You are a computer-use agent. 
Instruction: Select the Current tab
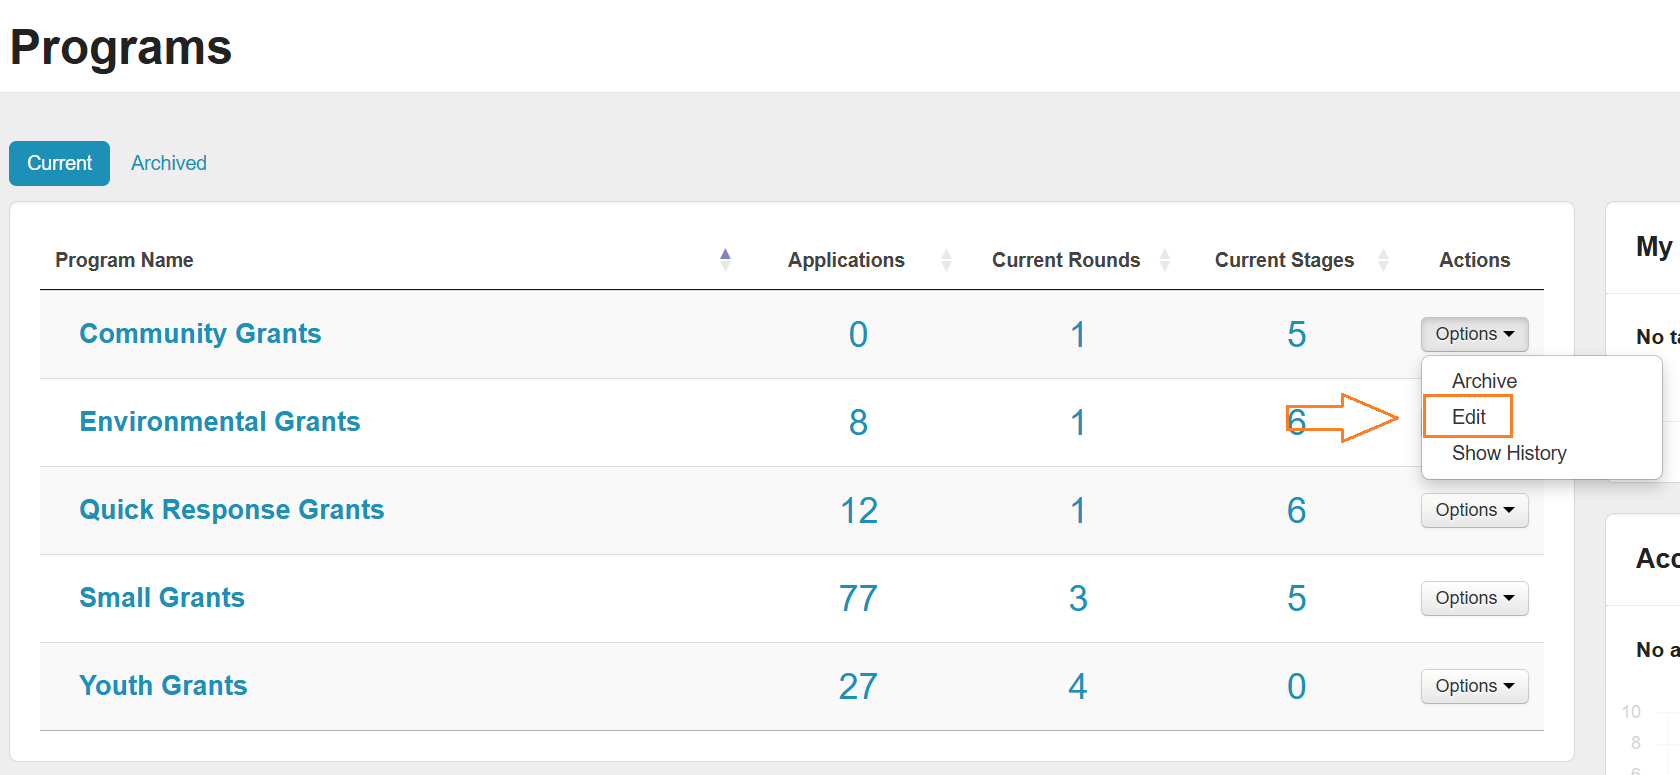pos(59,163)
